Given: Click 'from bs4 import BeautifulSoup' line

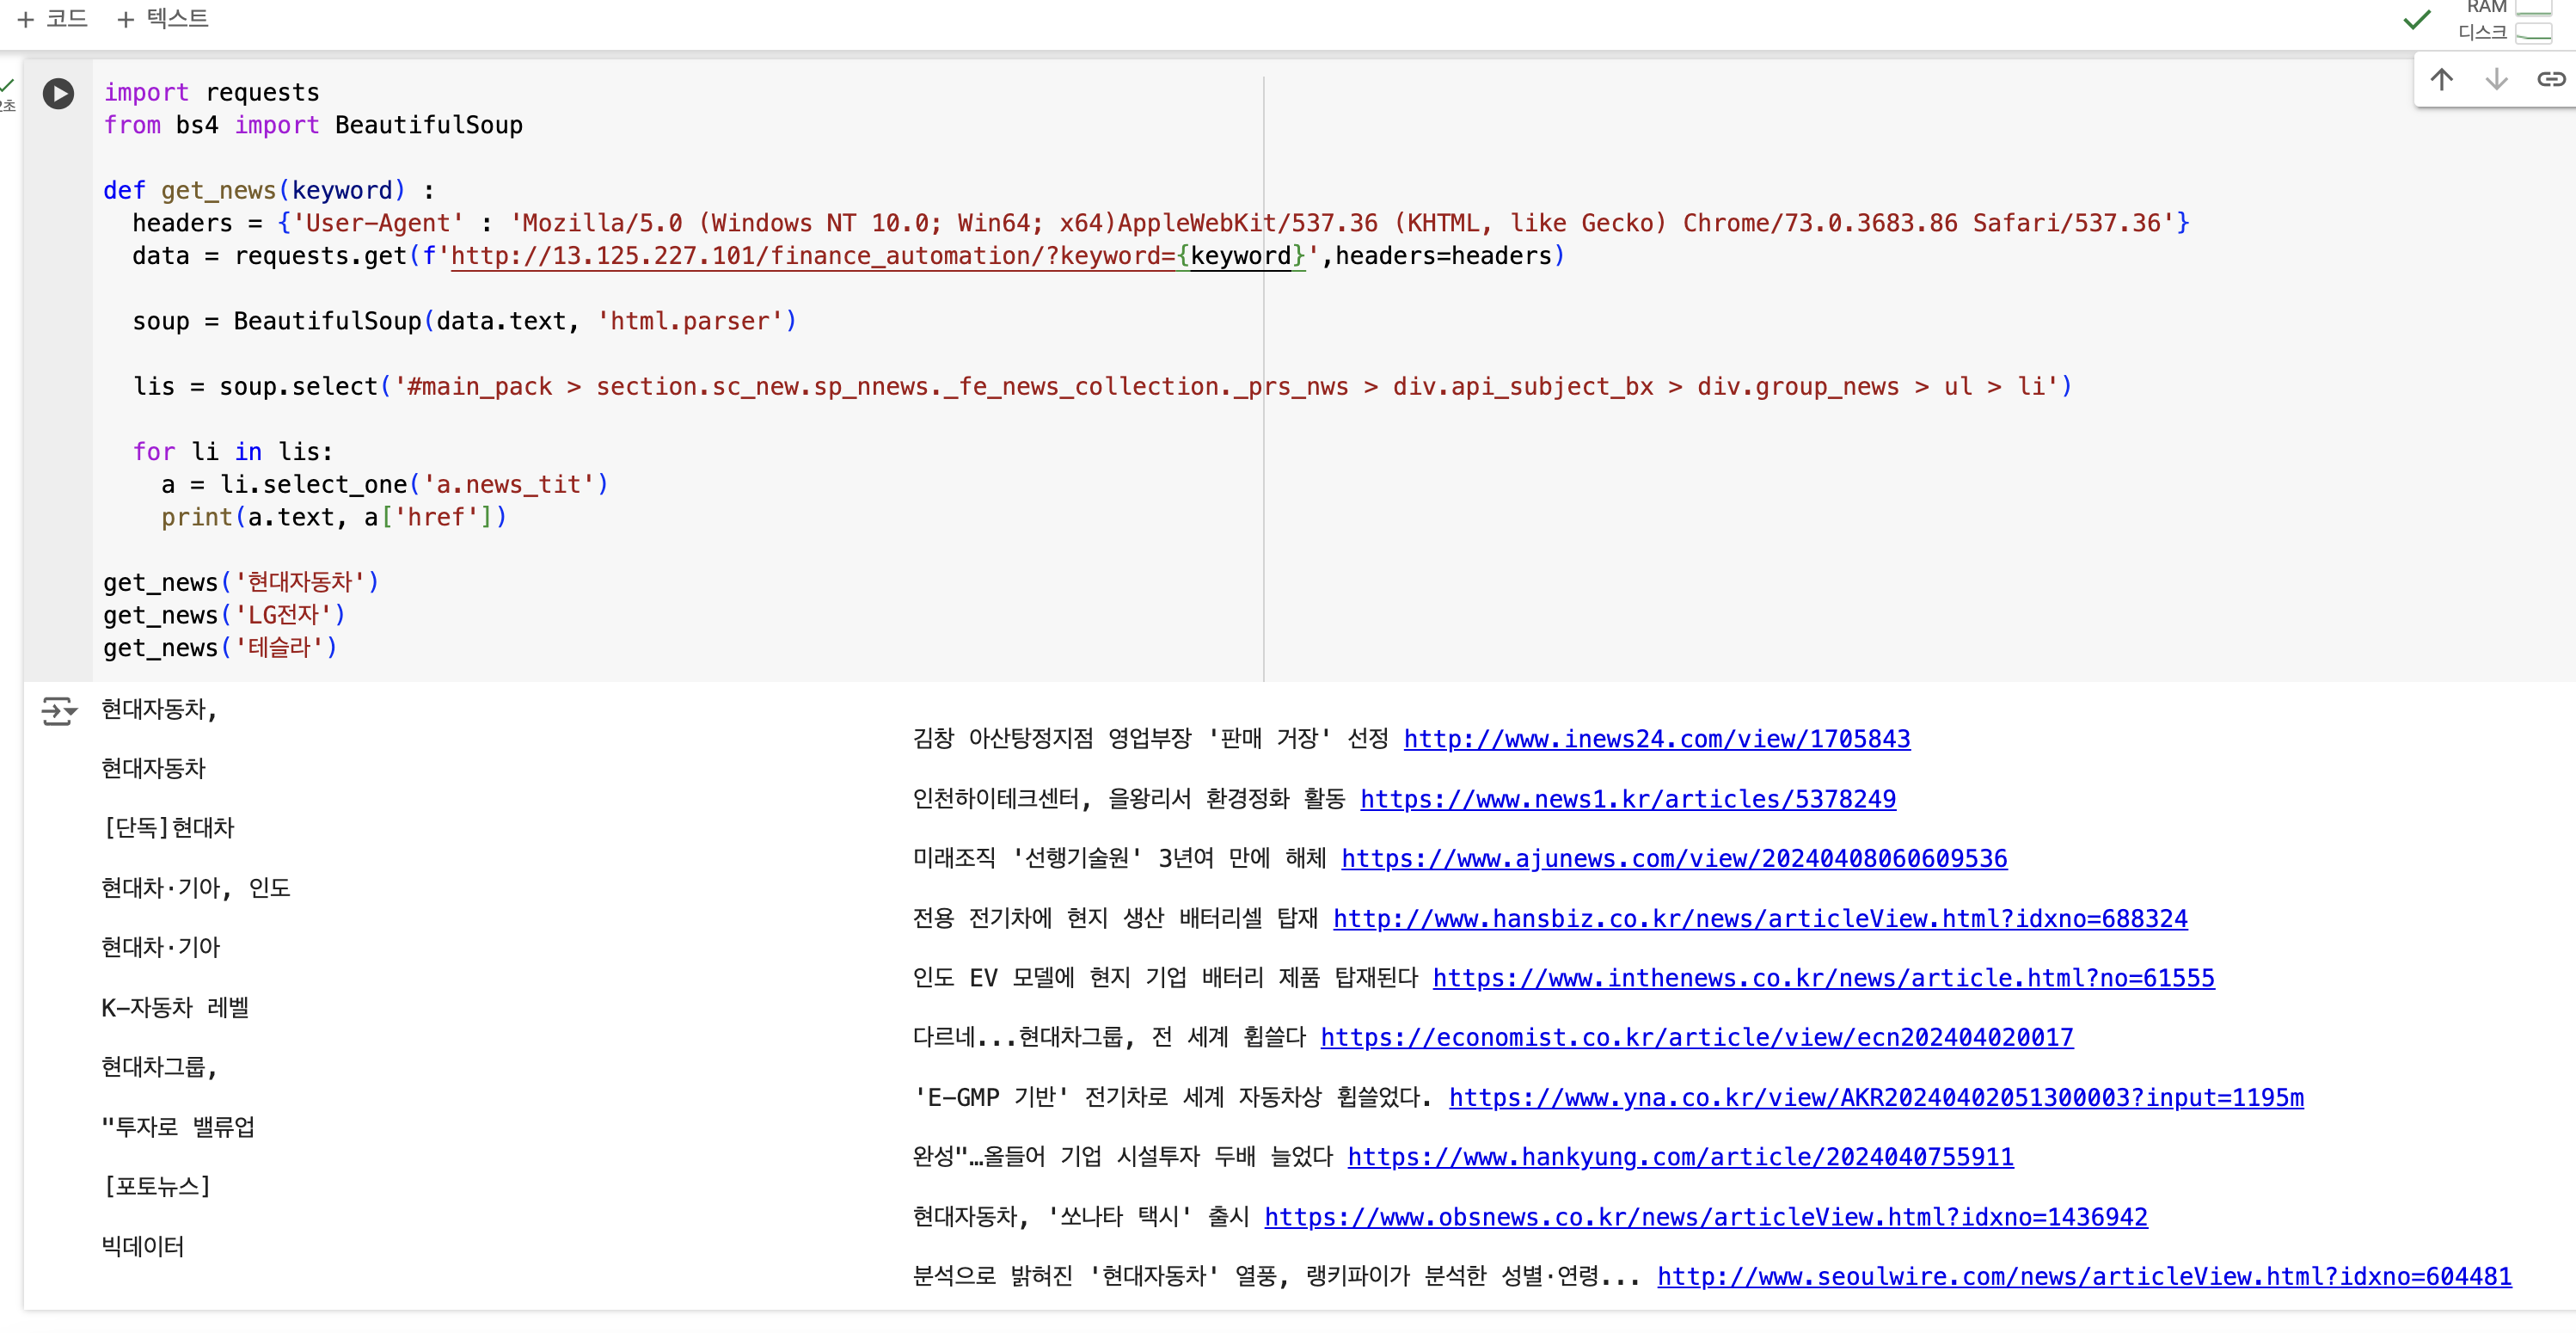Looking at the screenshot, I should [x=313, y=126].
